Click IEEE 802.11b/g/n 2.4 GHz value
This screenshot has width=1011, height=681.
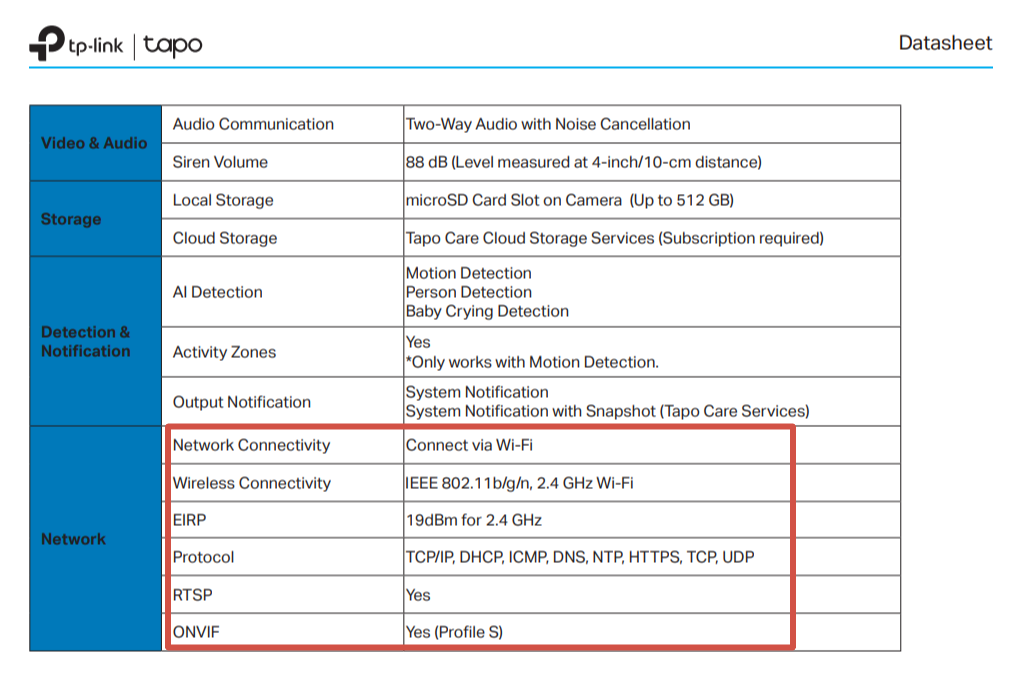point(520,483)
